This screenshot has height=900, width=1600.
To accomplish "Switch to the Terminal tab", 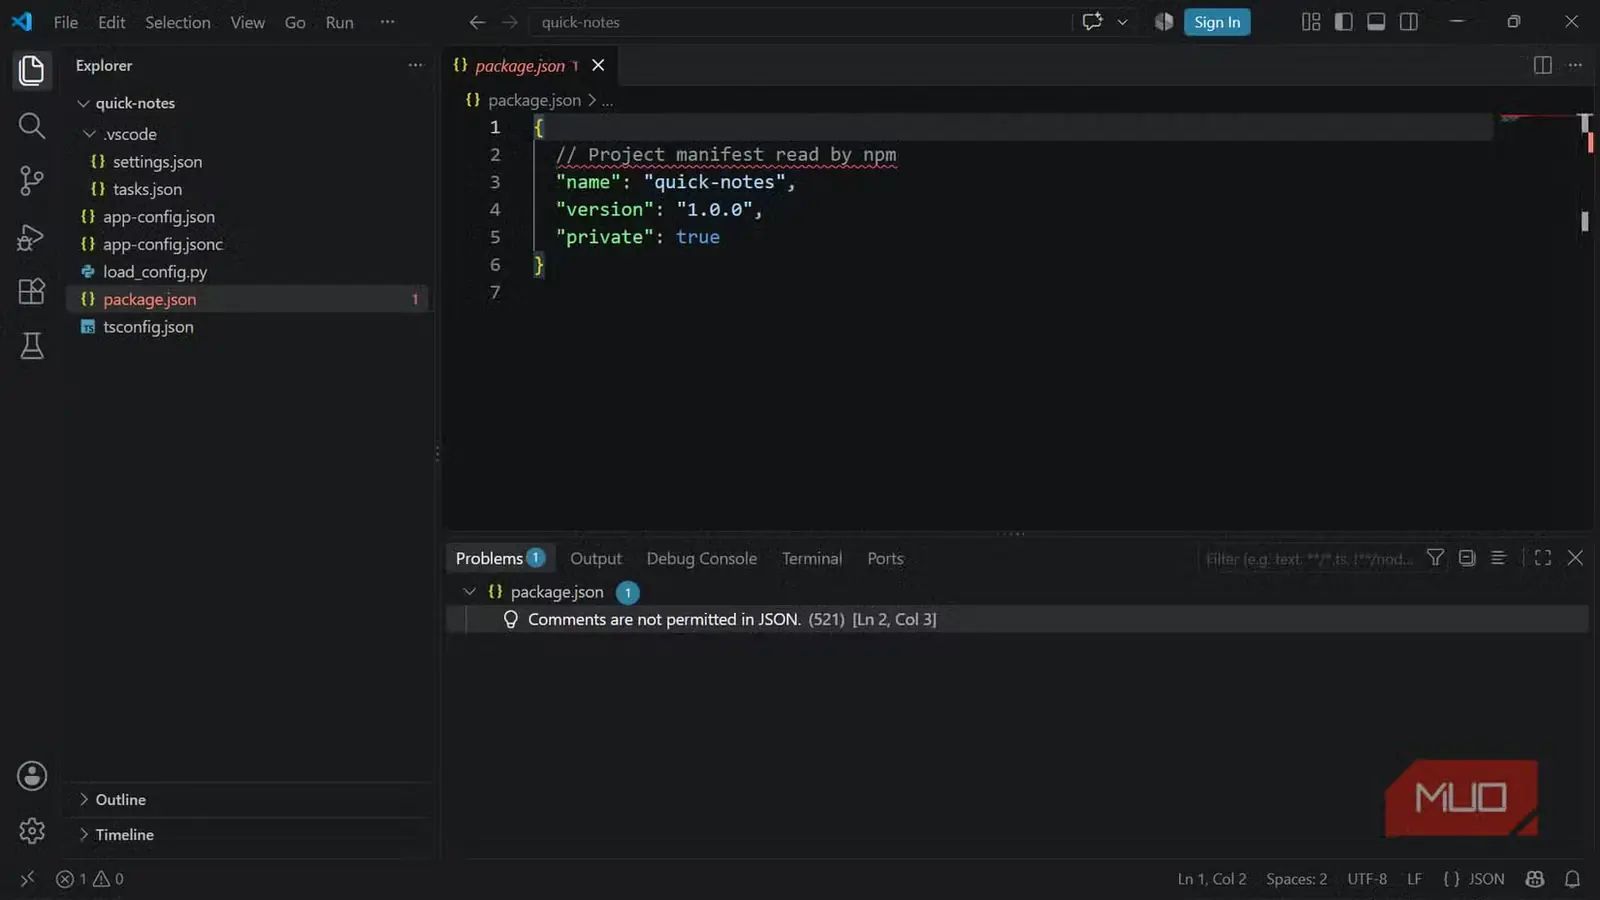I will [x=812, y=558].
